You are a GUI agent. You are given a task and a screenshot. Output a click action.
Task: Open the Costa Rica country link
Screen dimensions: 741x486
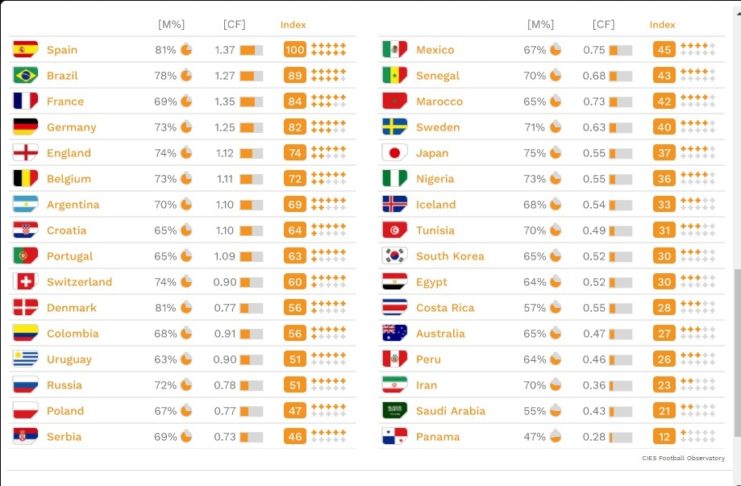pos(445,308)
